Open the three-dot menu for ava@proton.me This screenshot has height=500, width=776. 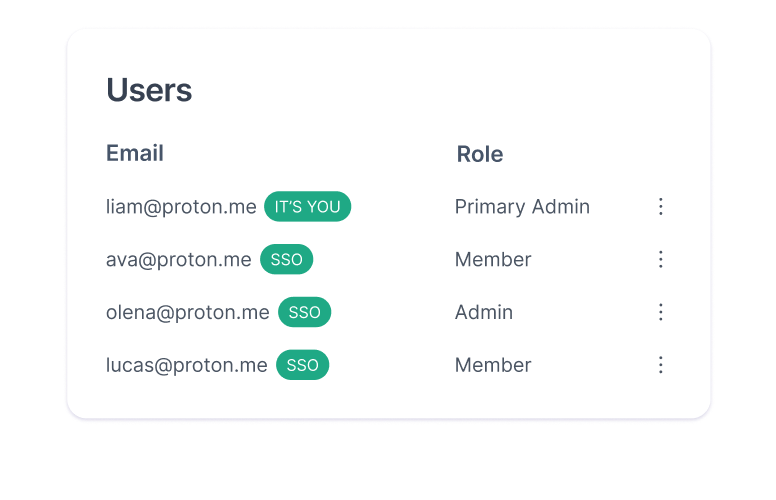(660, 260)
